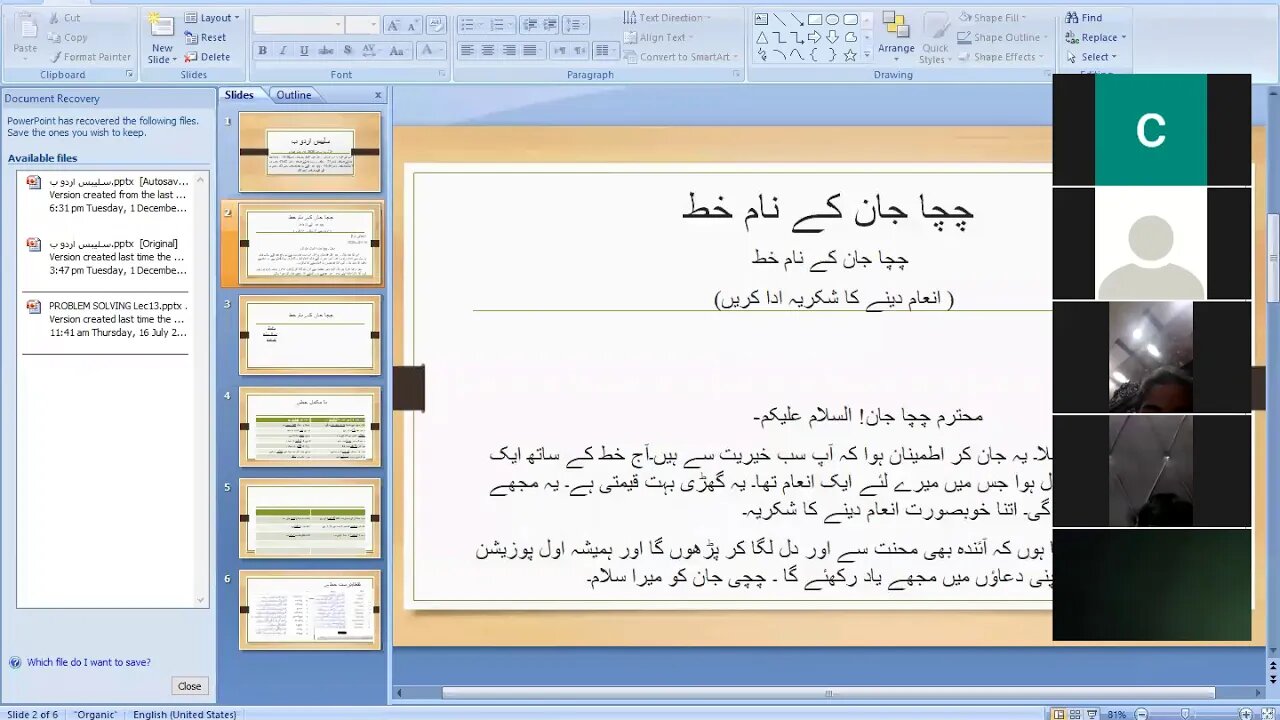The image size is (1280, 720).
Task: Open the Paragraph dialog launcher
Action: (x=736, y=74)
